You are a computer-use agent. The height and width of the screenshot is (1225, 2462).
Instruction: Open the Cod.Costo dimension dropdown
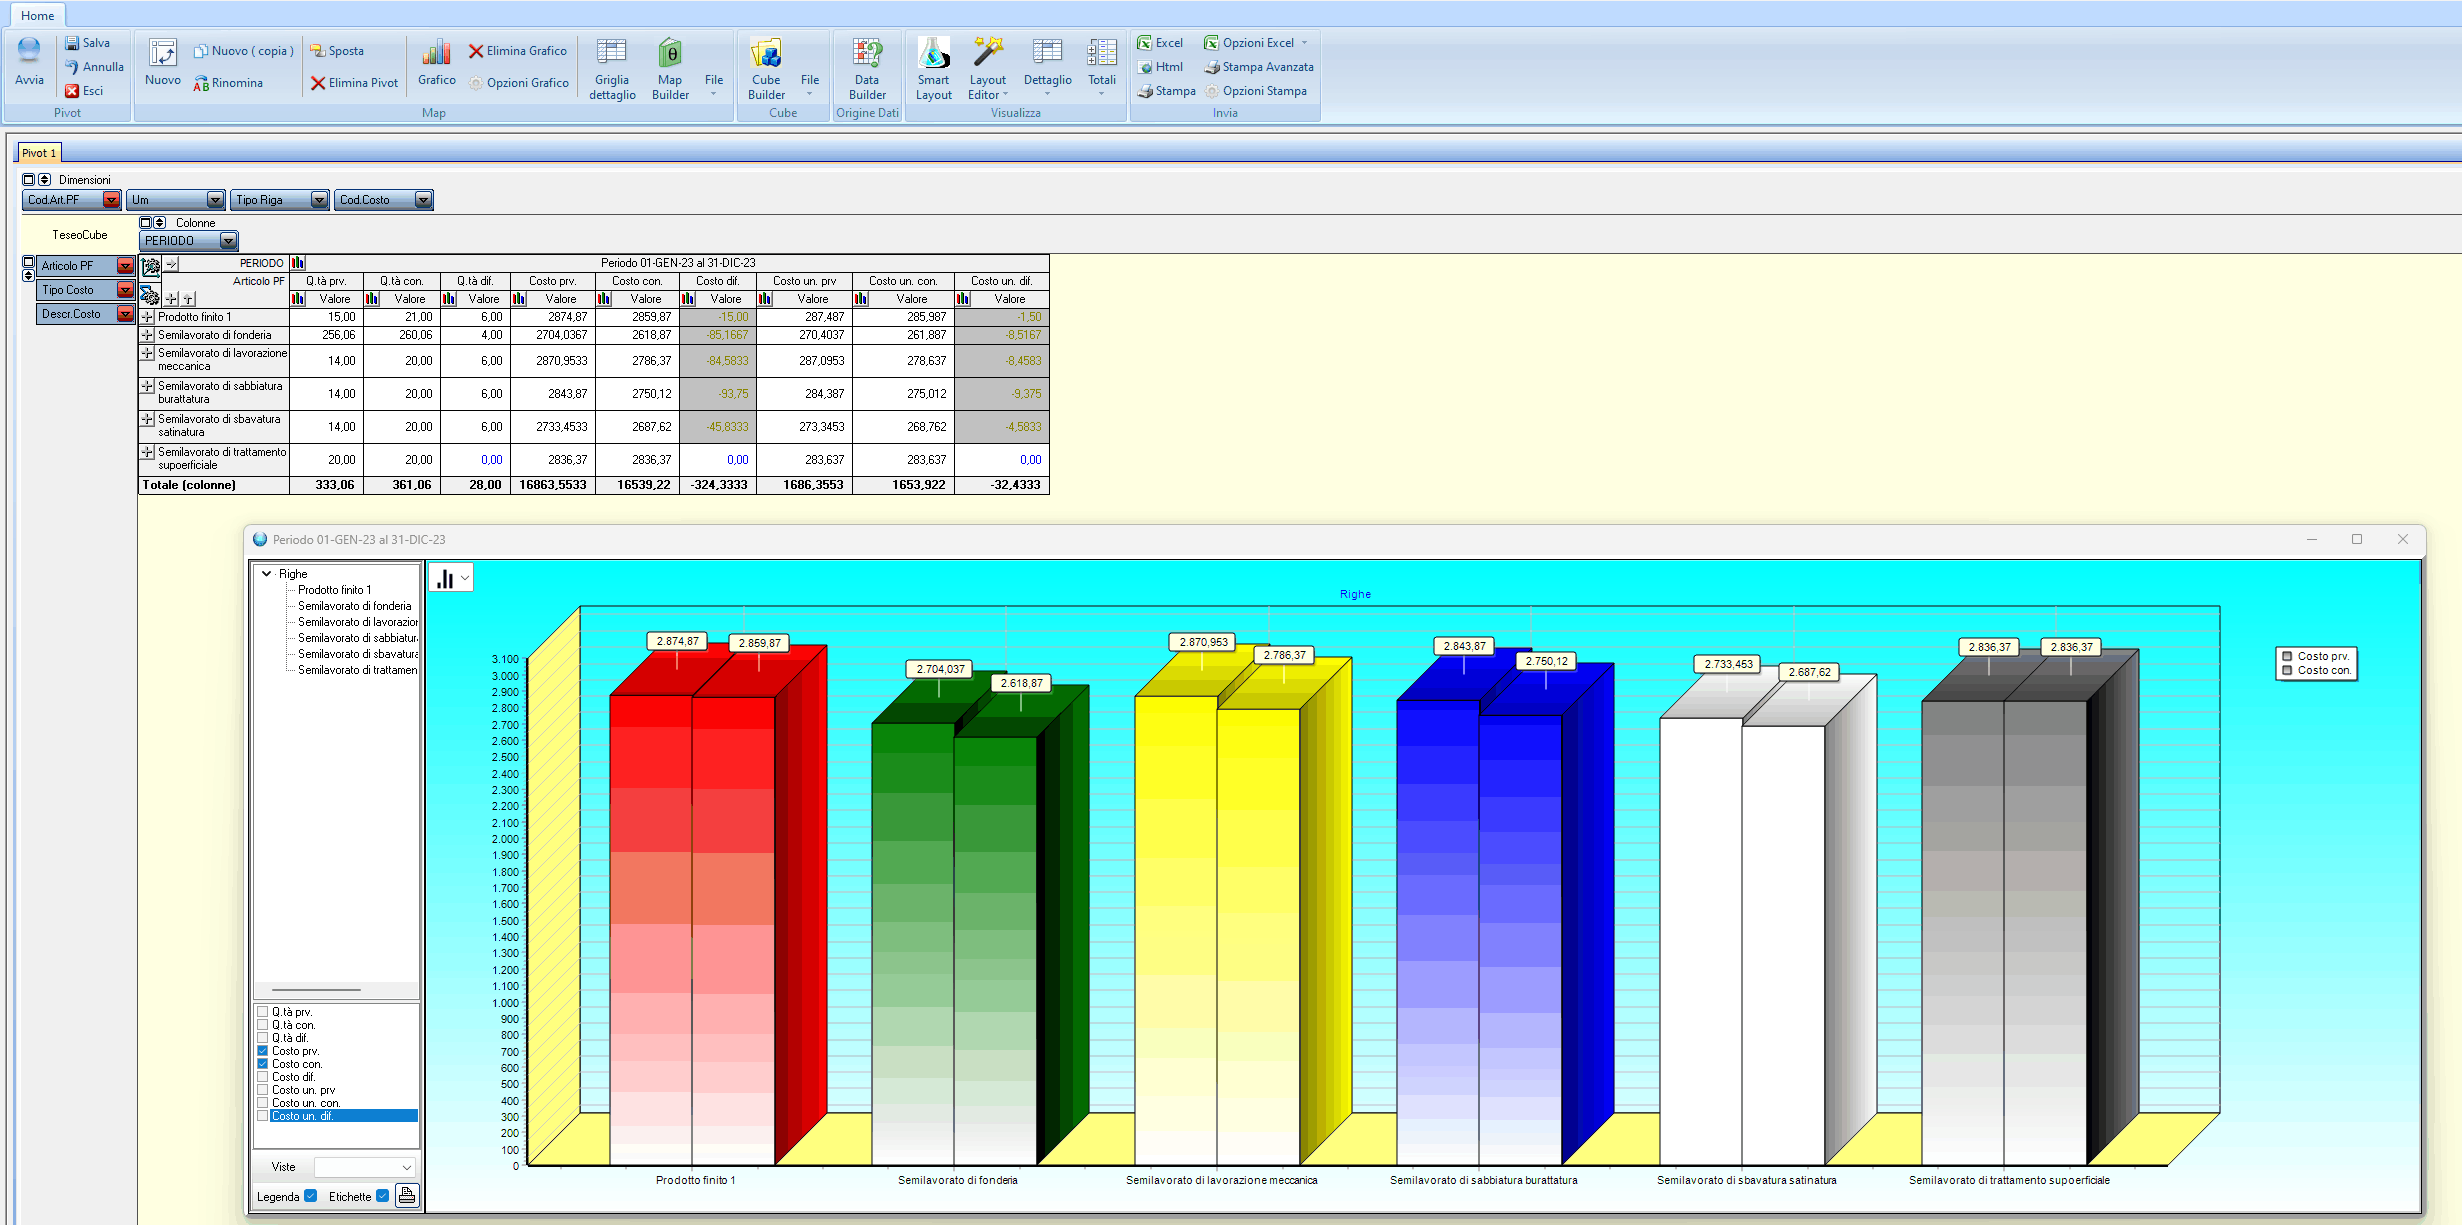coord(423,200)
